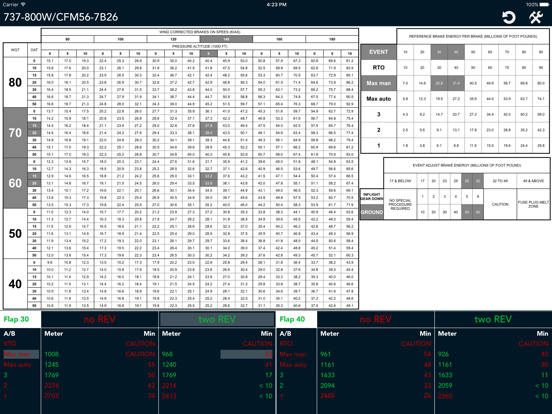Tap the reset circular arrow icon
This screenshot has width=552, height=414.
509,17
